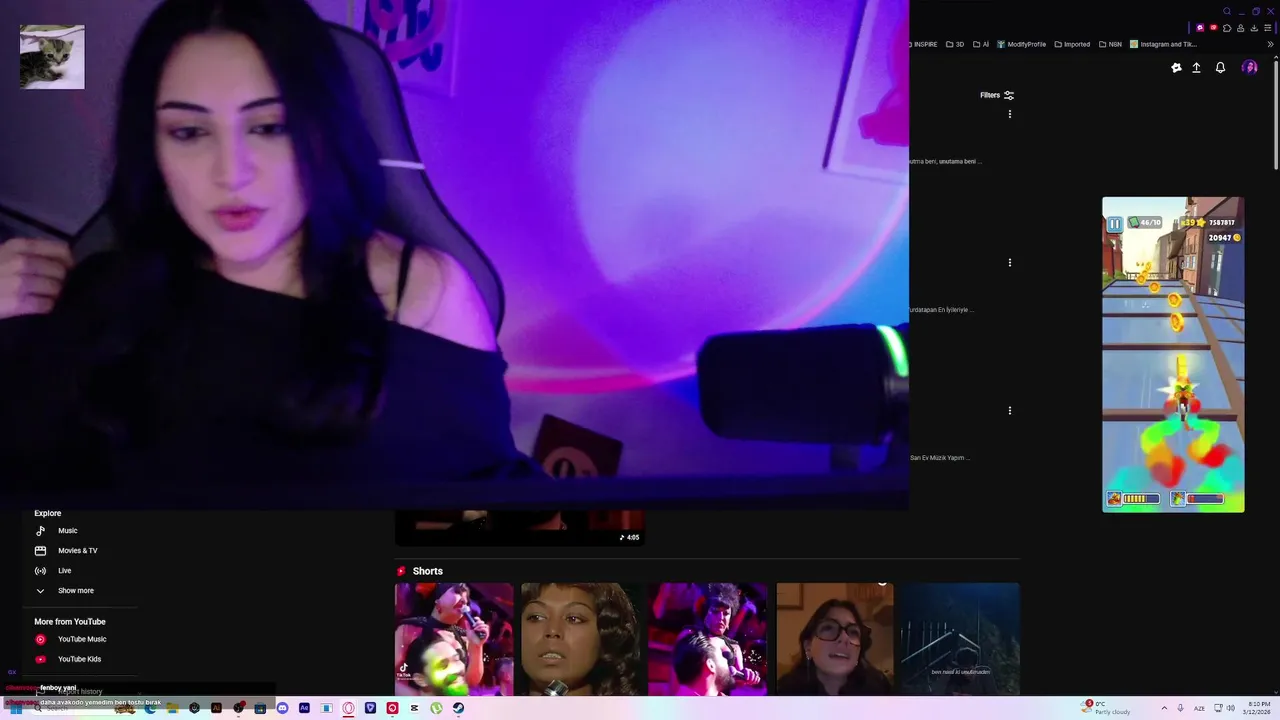
Task: Click the YouTube upload arrow icon
Action: (x=1196, y=68)
